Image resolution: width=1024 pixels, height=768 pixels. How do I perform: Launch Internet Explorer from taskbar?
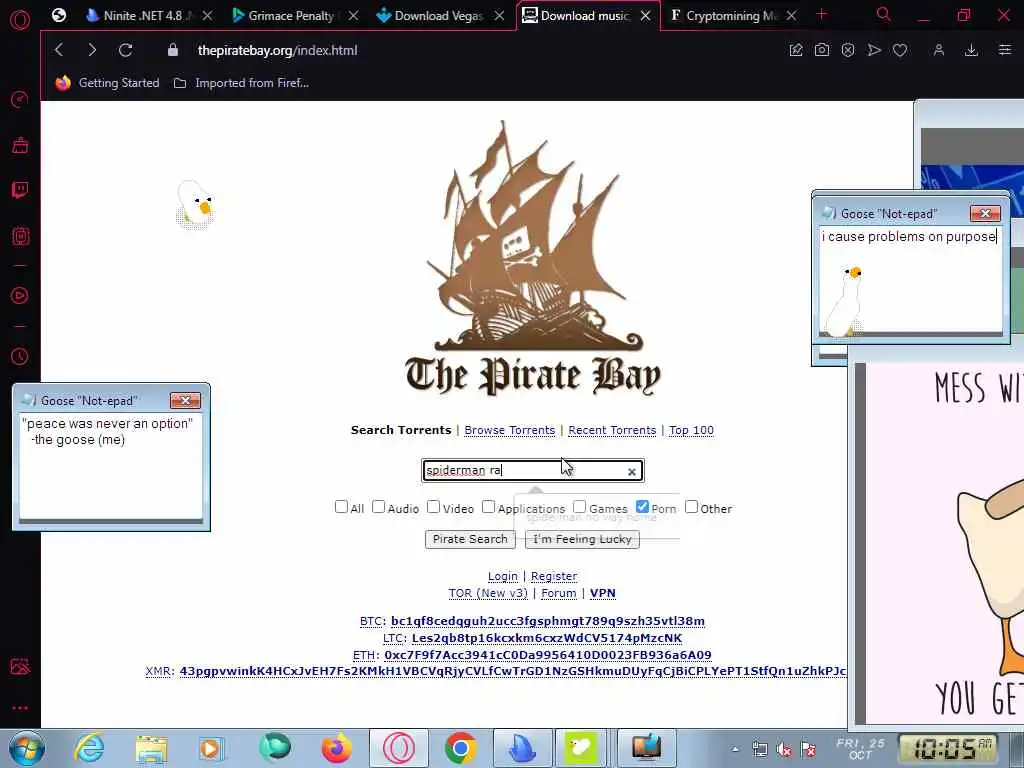[x=89, y=748]
